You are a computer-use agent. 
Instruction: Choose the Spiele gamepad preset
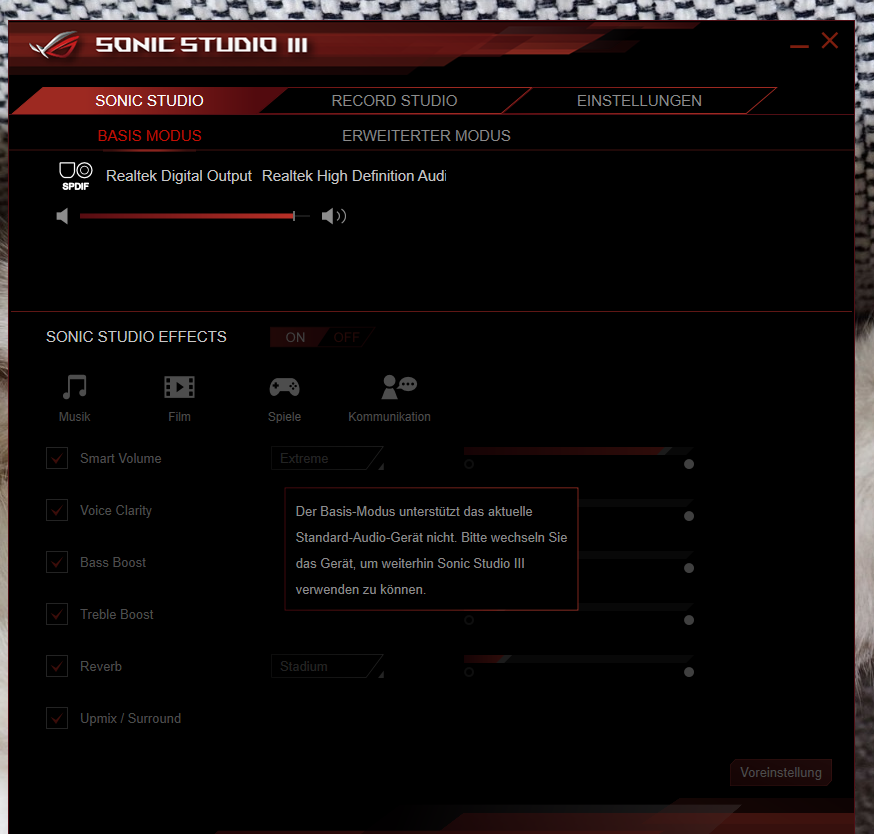284,387
